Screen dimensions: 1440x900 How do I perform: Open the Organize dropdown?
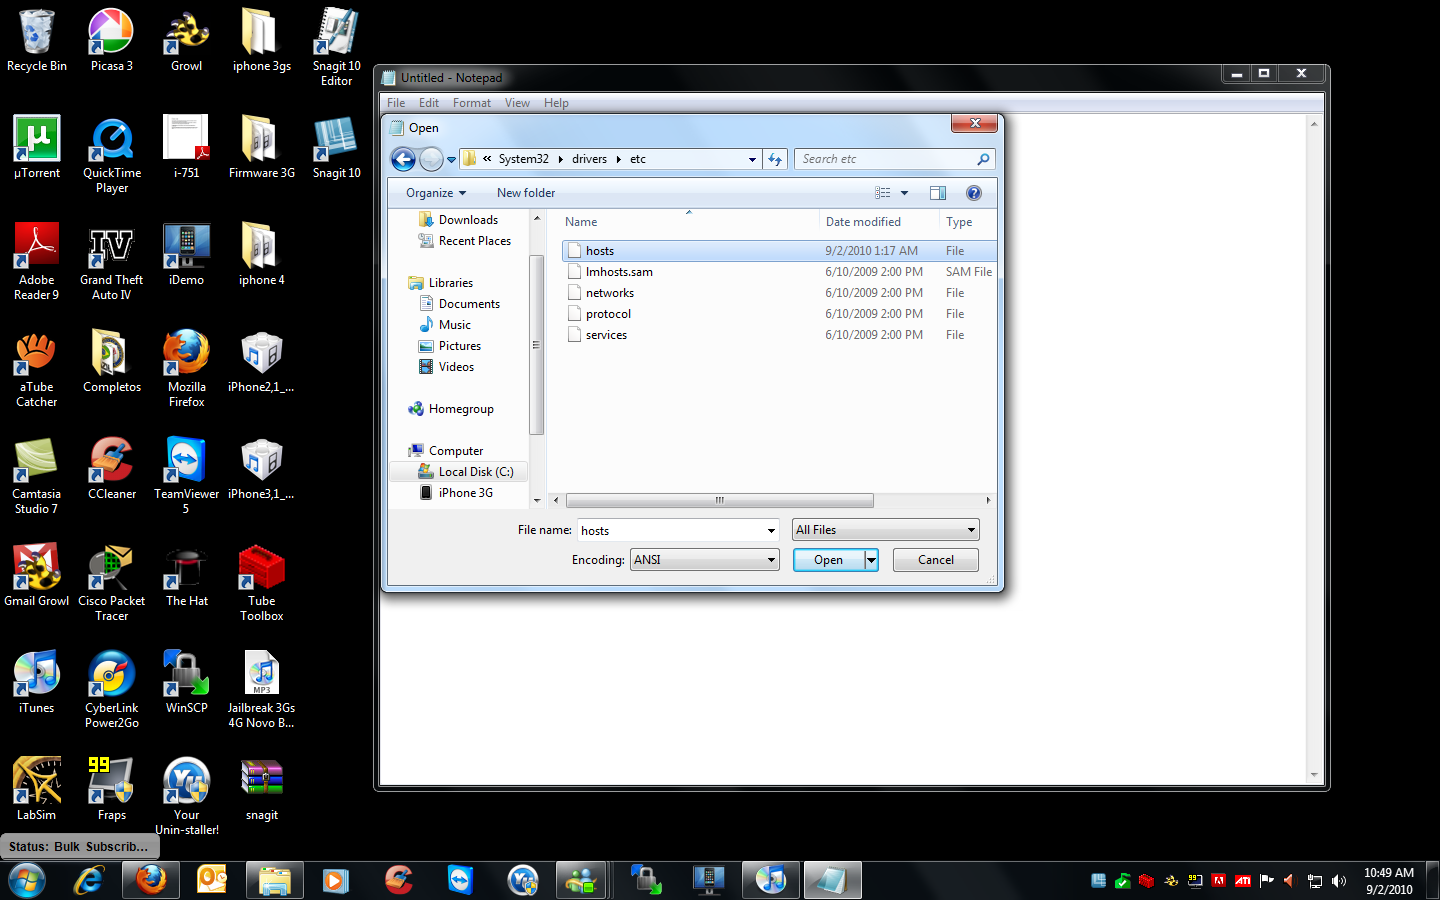(436, 193)
